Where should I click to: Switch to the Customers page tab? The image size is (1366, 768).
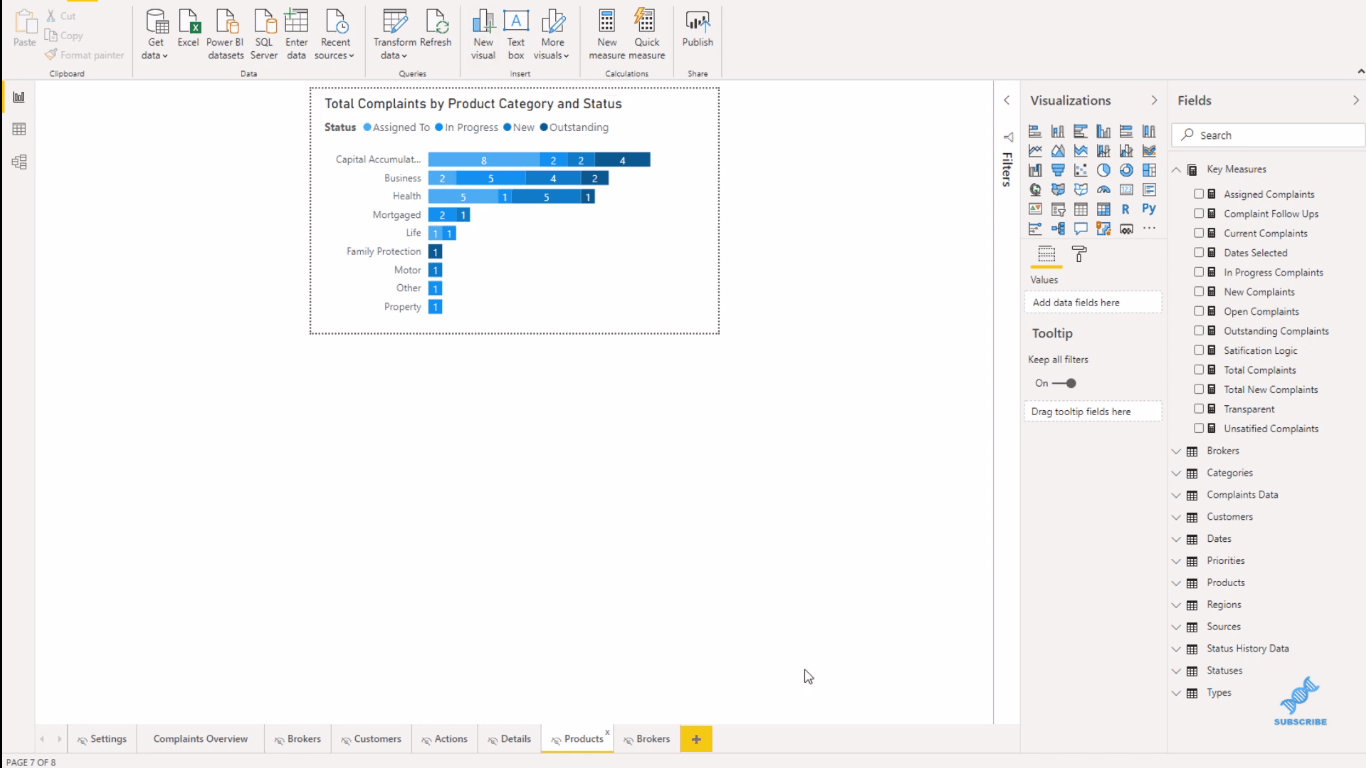tap(370, 739)
